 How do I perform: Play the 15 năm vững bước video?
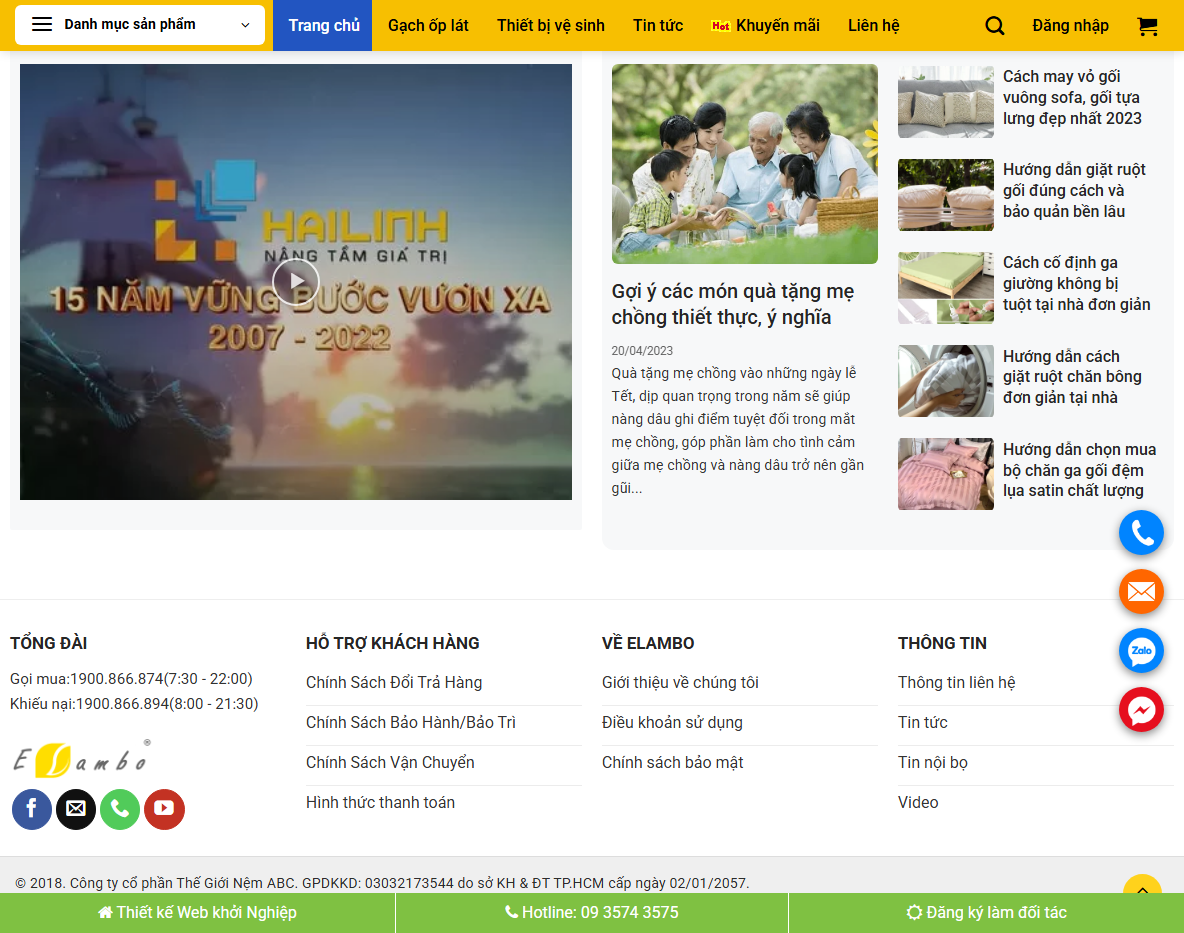tap(296, 282)
